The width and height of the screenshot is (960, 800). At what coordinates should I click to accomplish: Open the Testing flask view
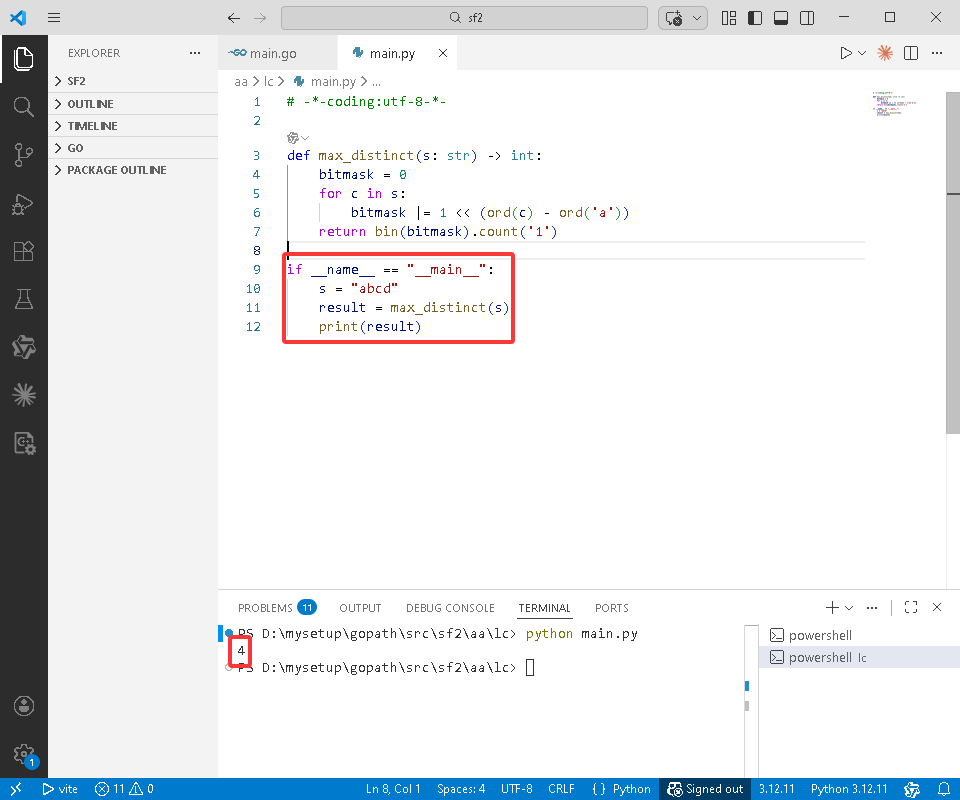(x=23, y=299)
